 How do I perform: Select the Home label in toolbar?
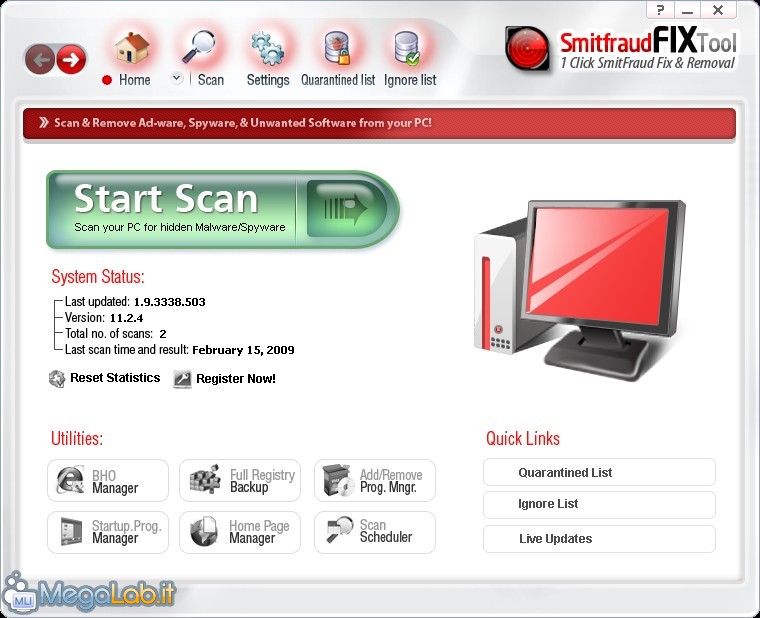[x=135, y=80]
